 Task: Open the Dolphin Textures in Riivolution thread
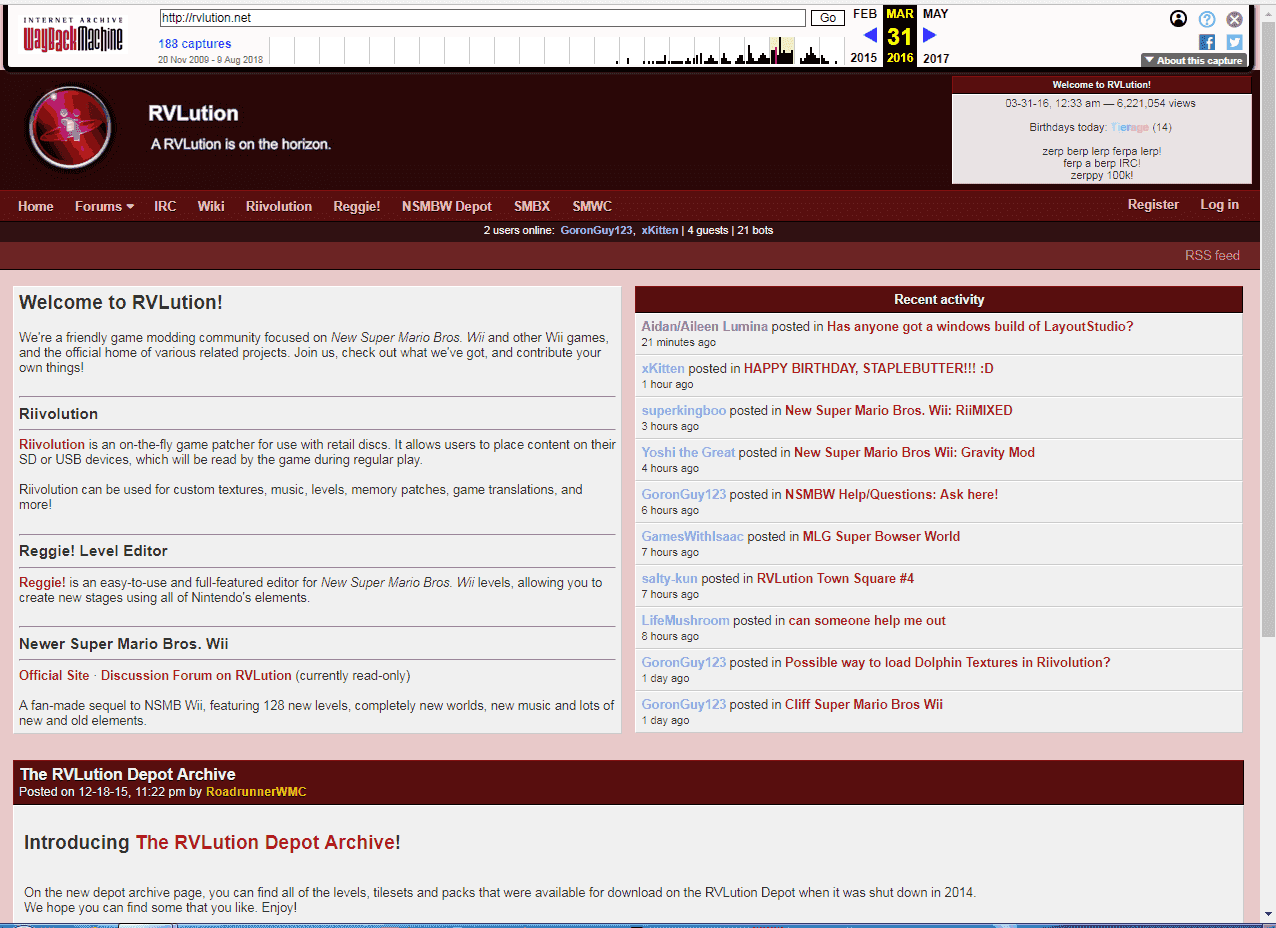pos(948,662)
